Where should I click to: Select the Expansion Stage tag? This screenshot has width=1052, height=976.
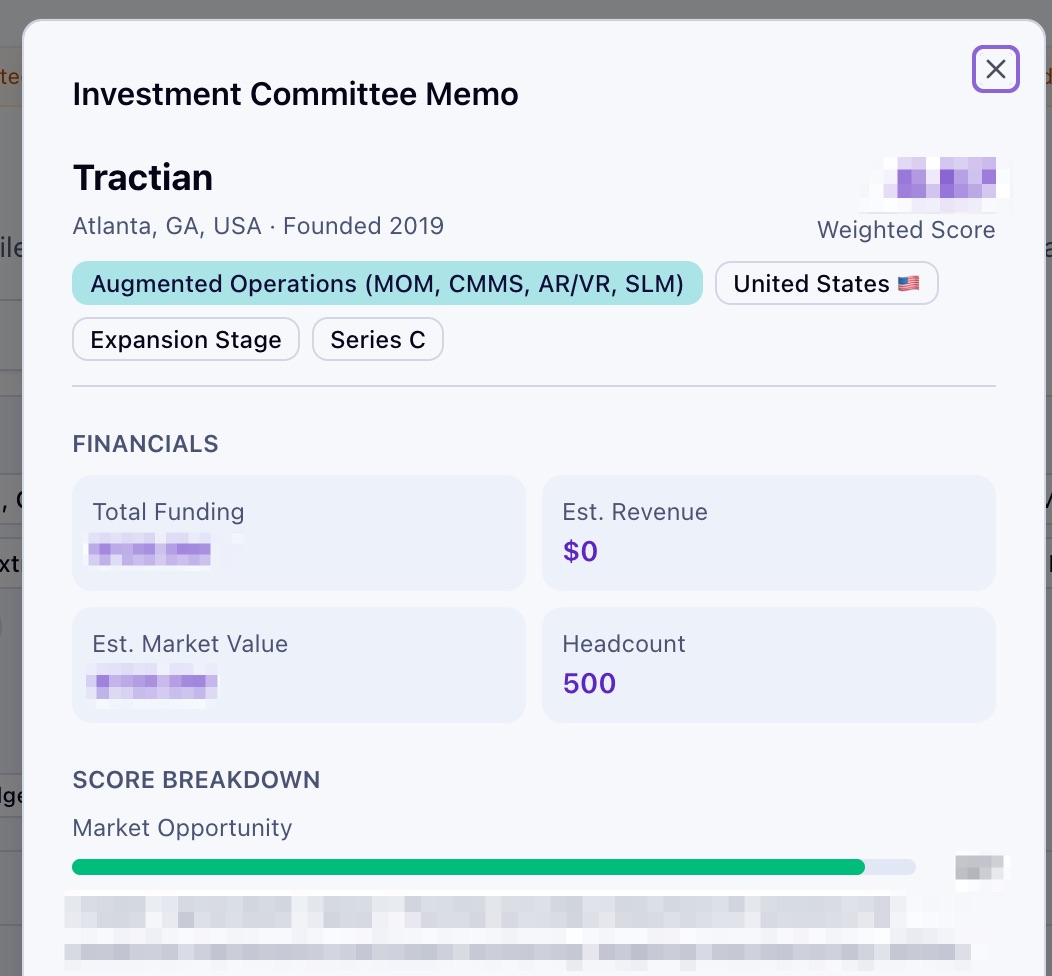click(186, 340)
